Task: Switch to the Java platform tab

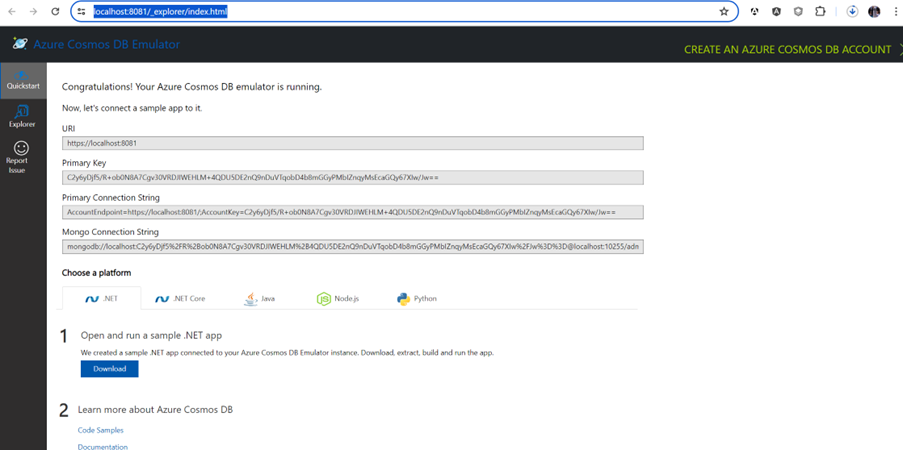Action: click(x=260, y=298)
